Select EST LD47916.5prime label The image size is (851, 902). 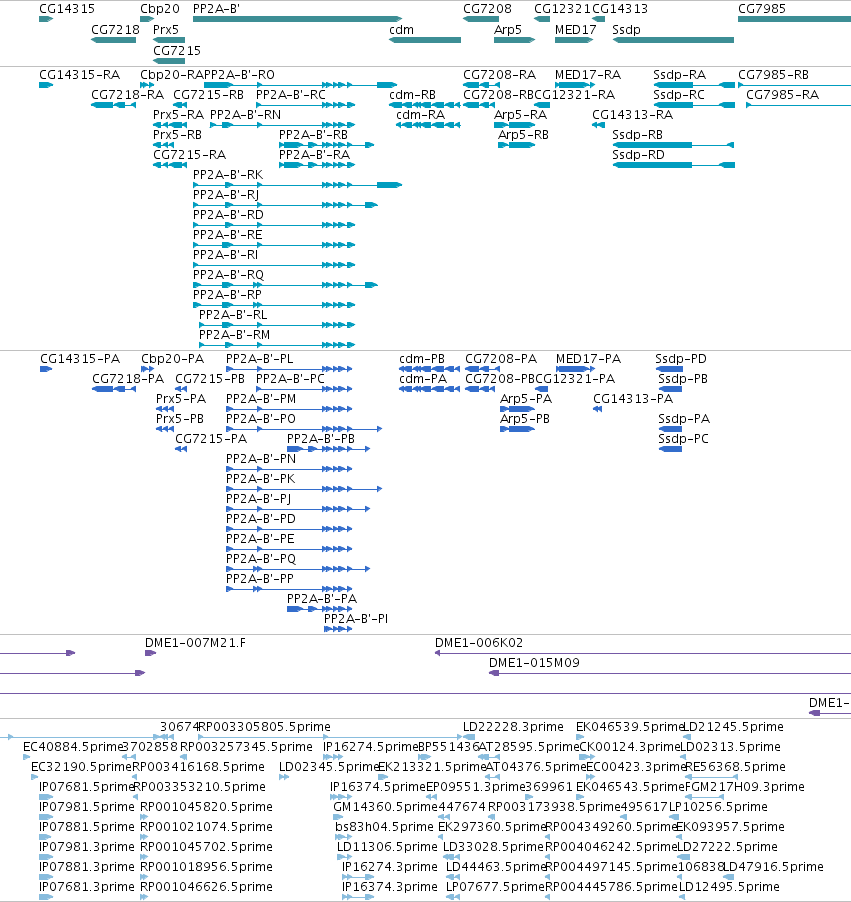773,866
